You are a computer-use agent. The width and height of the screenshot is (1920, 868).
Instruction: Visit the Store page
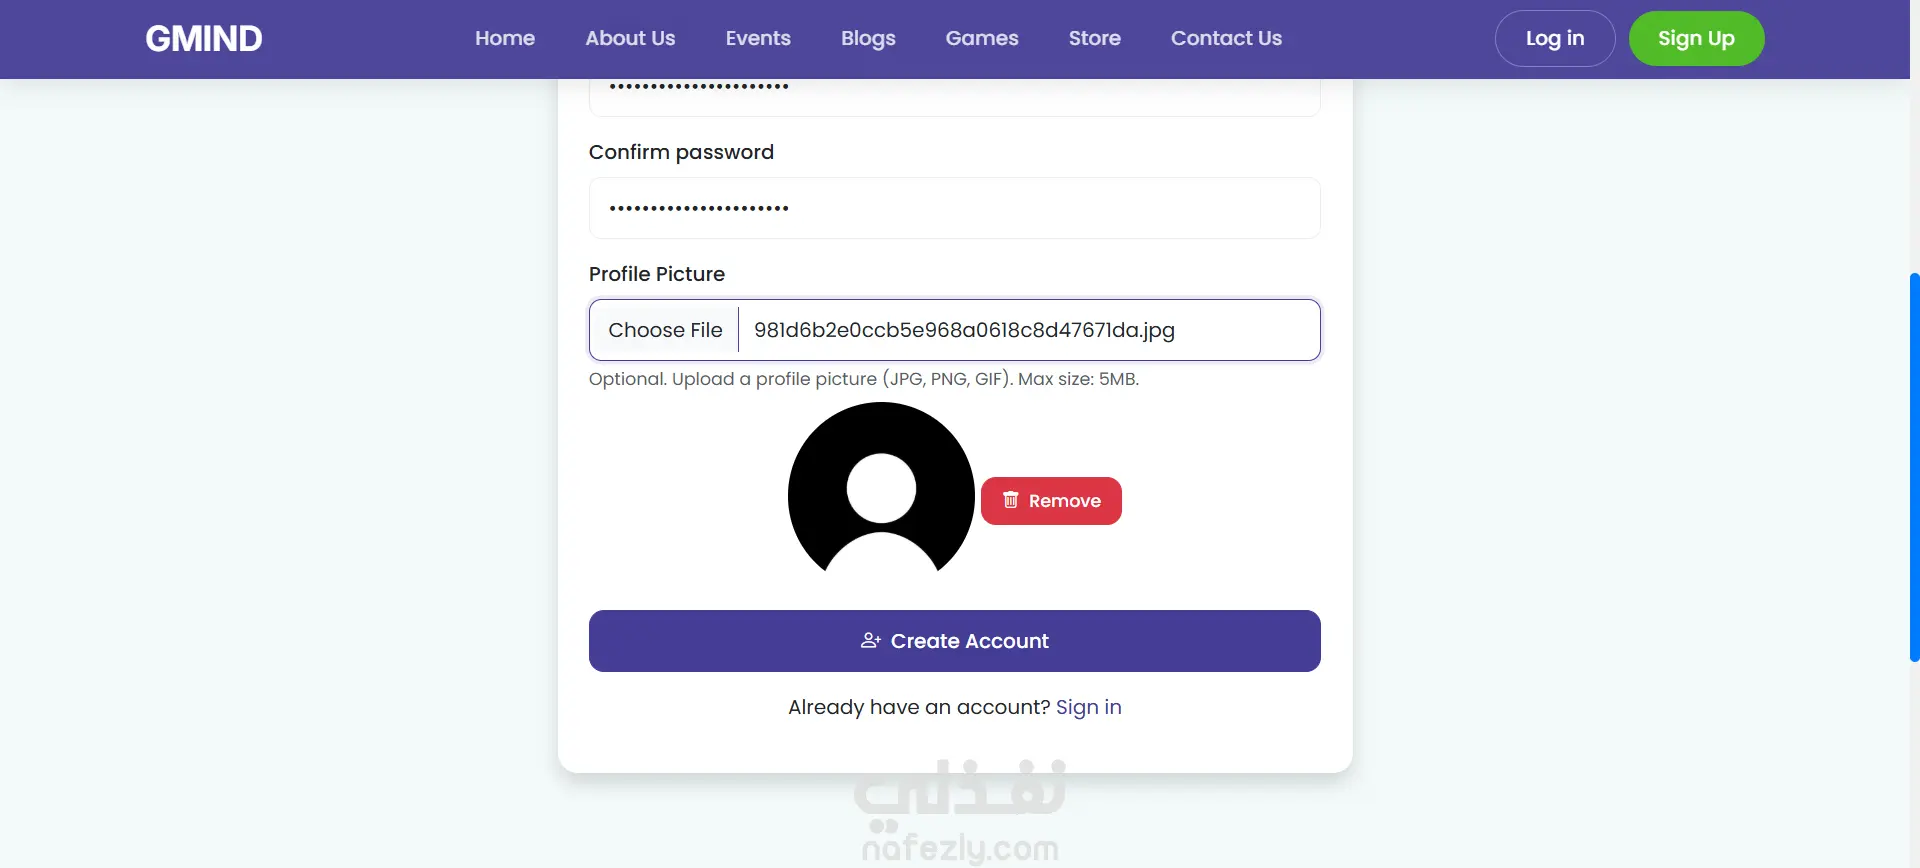pos(1094,39)
